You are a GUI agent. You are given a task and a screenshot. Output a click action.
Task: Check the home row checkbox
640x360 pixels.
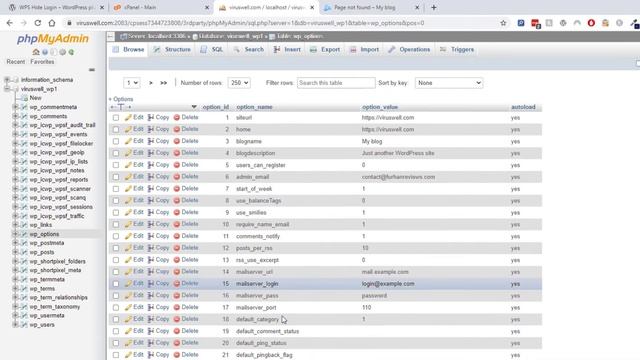[x=116, y=129]
